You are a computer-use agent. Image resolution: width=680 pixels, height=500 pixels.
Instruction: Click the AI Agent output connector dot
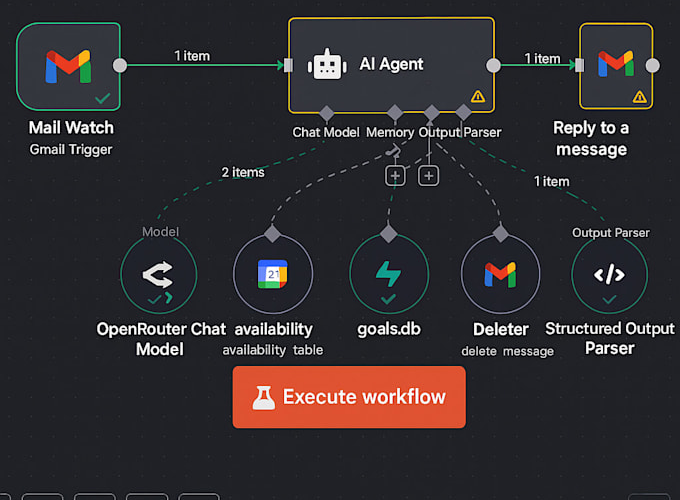(493, 65)
